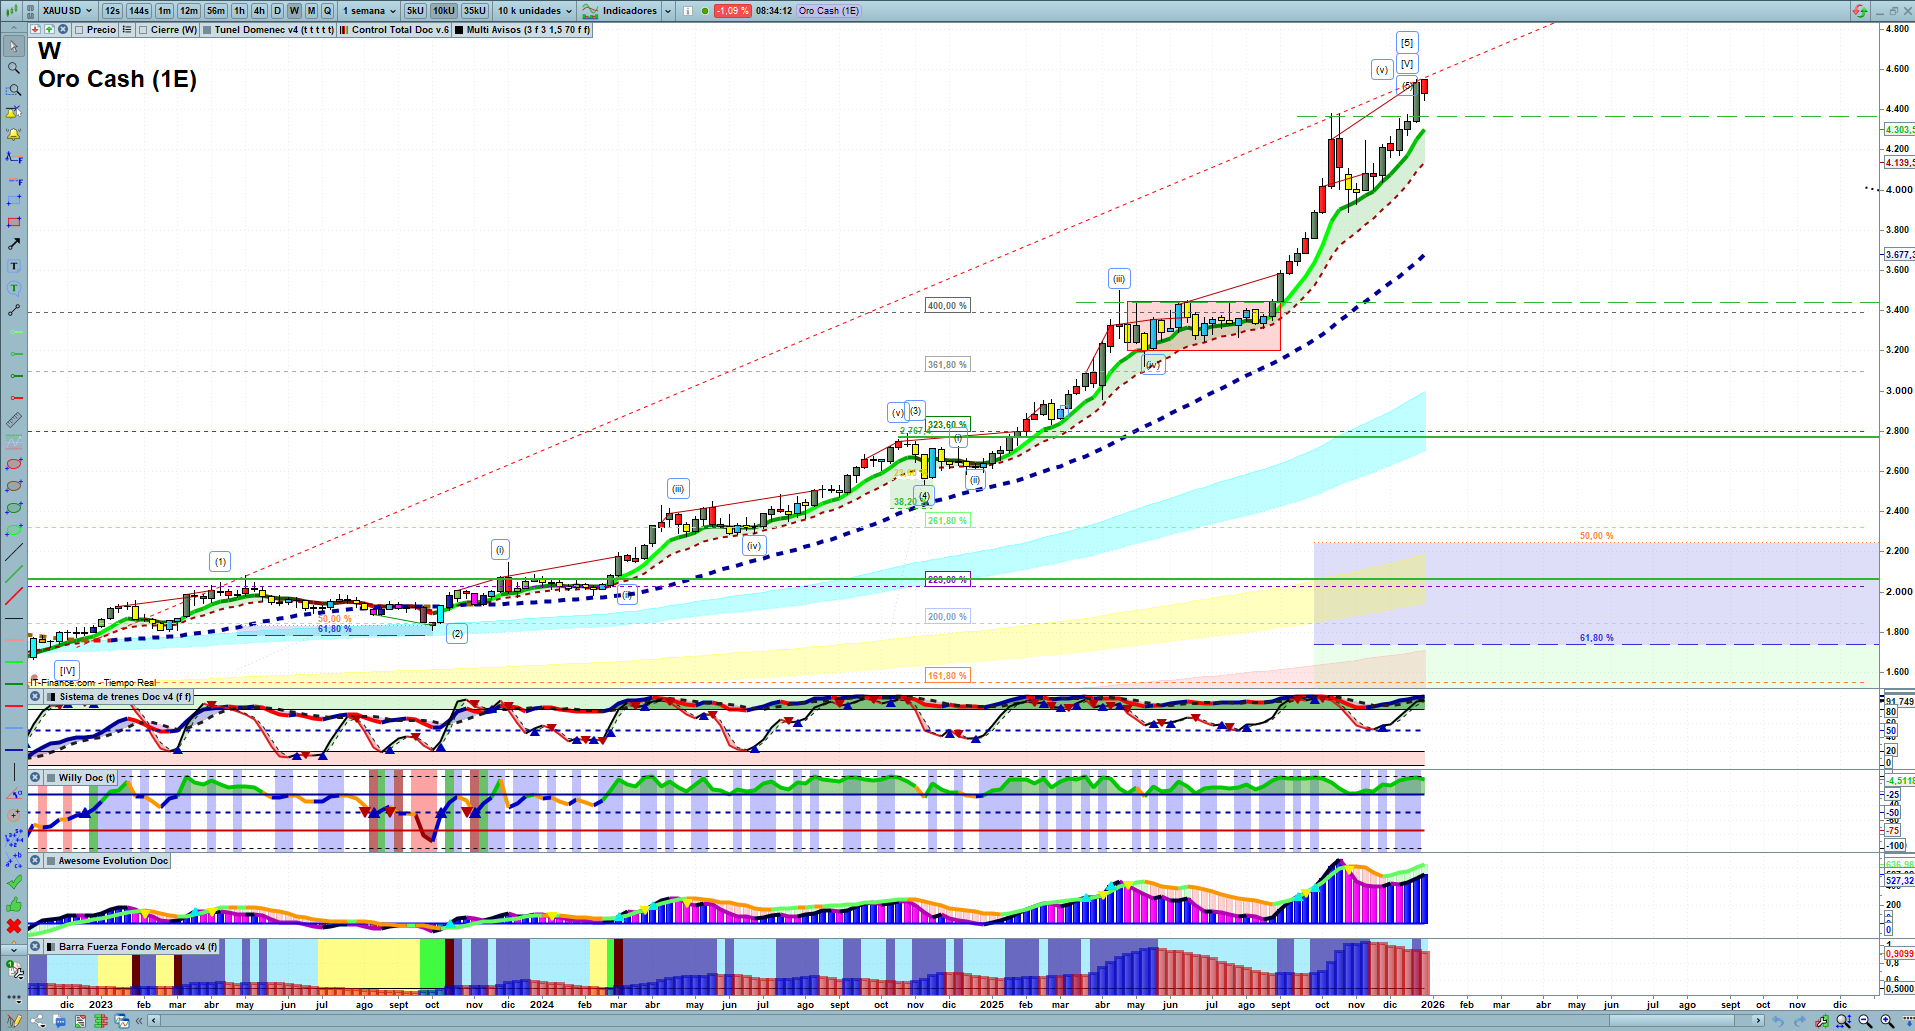Collapse the Sistema de trenes Doc panel
The image size is (1915, 1031).
pos(36,697)
